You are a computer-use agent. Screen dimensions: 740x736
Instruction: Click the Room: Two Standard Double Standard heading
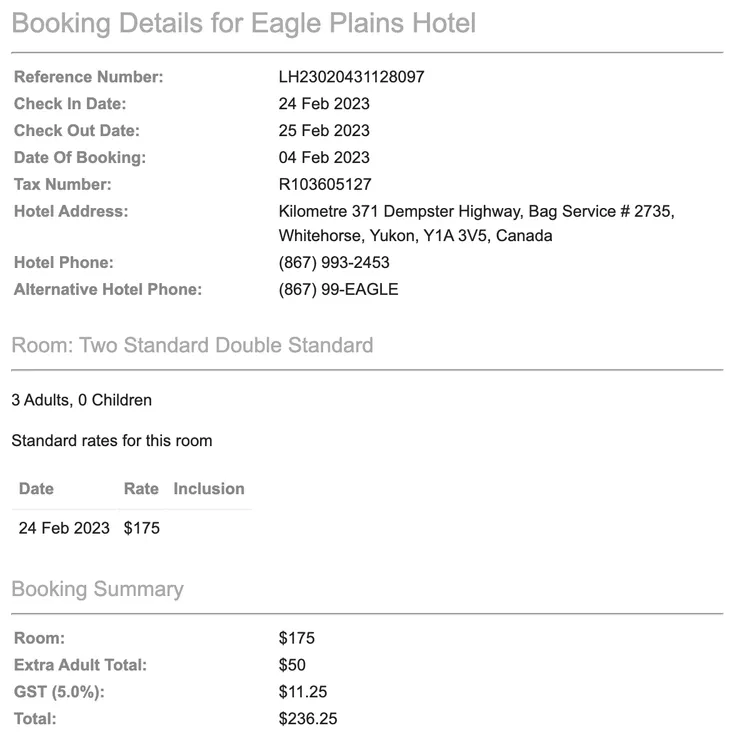(192, 346)
